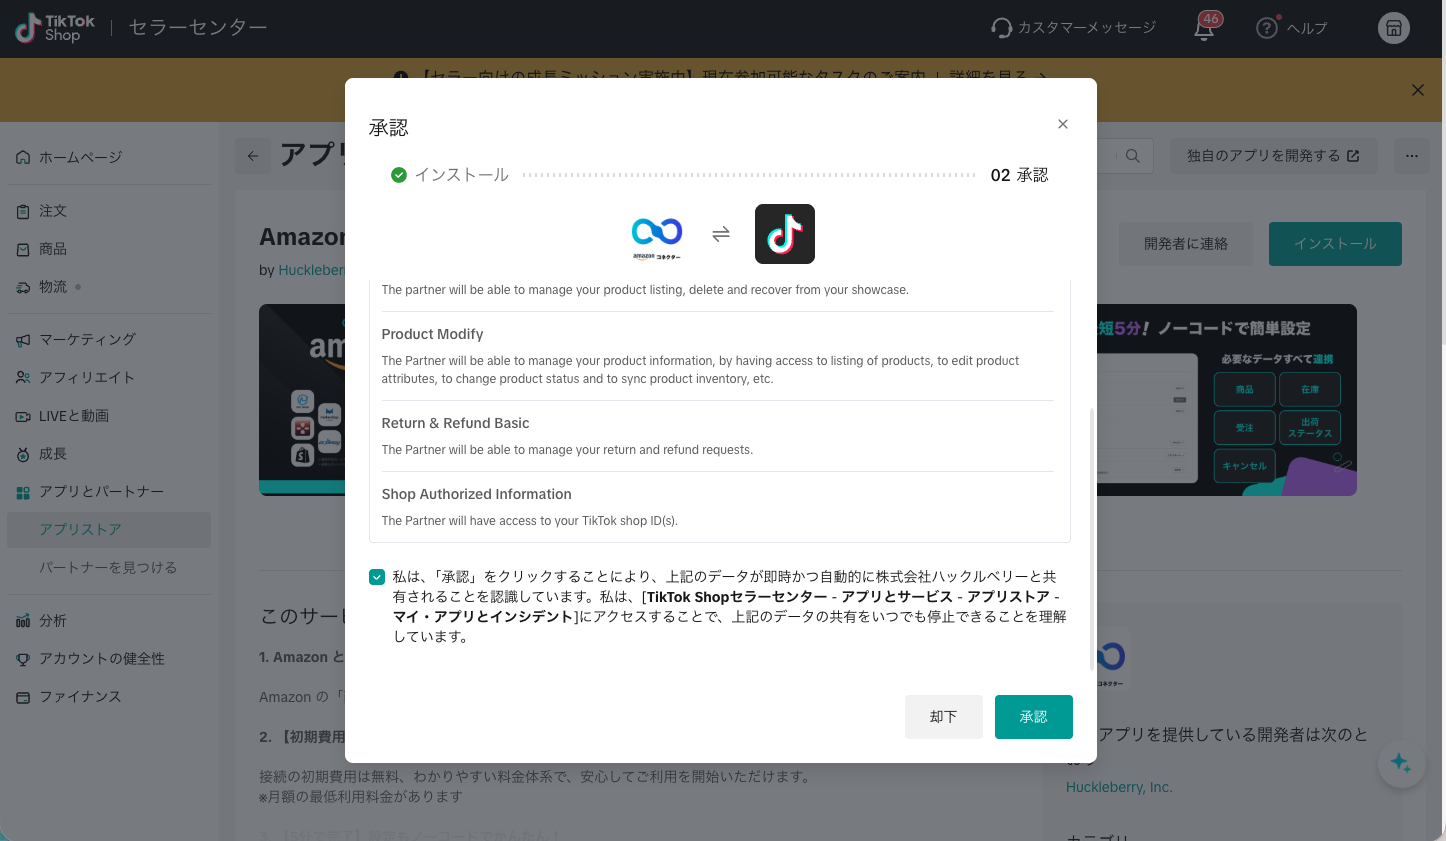Screen dimensions: 1446x841
Task: Open customer messages via the headset icon
Action: point(1001,28)
